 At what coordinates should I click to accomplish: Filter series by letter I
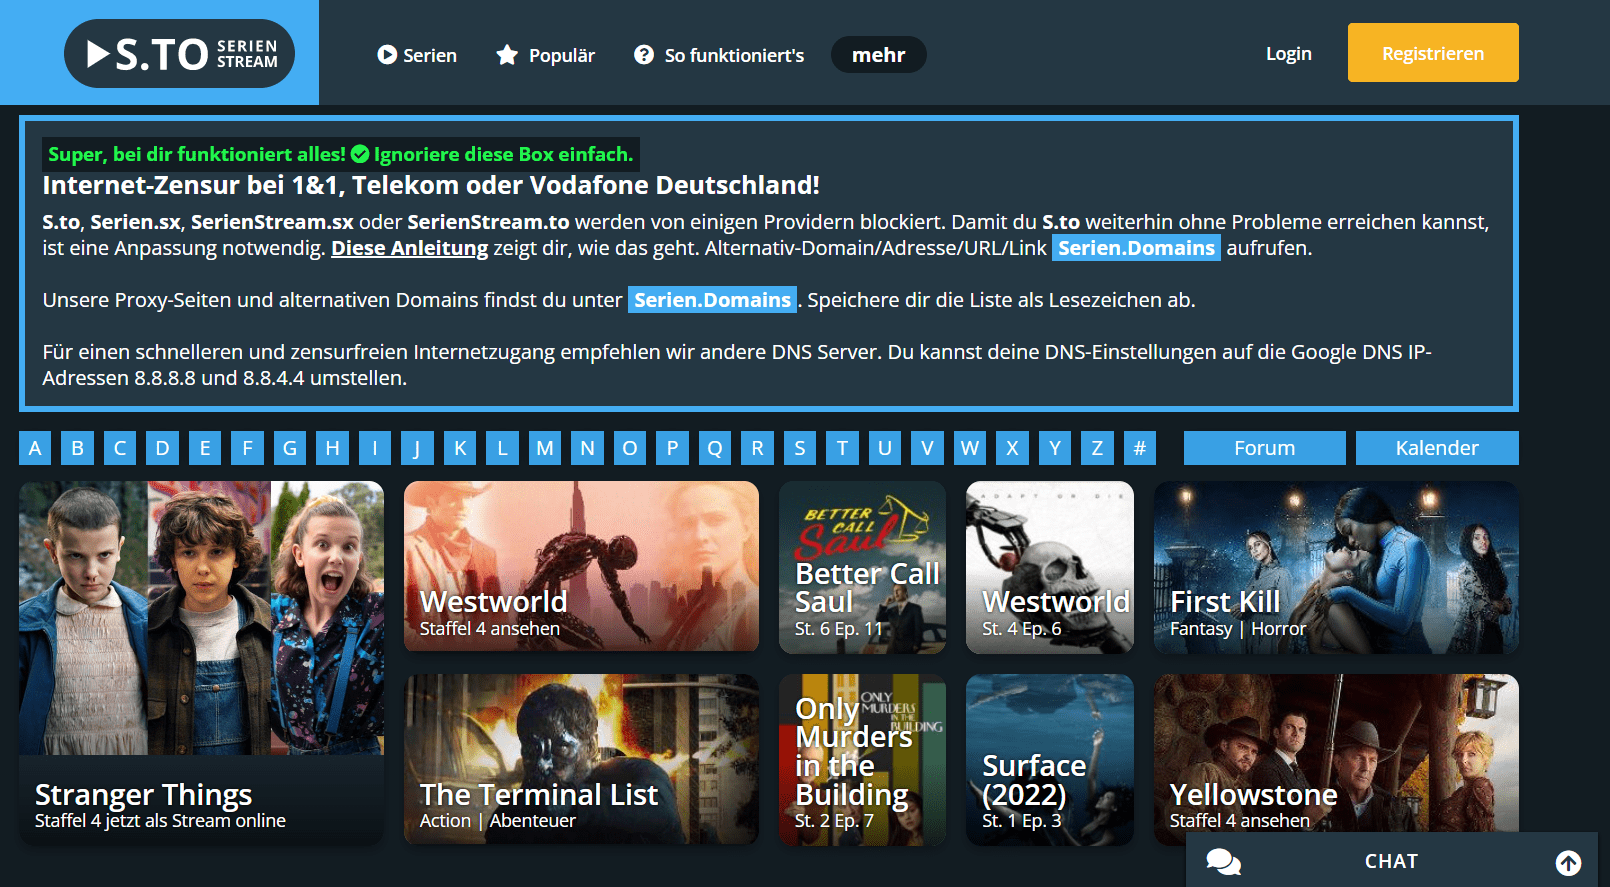375,448
